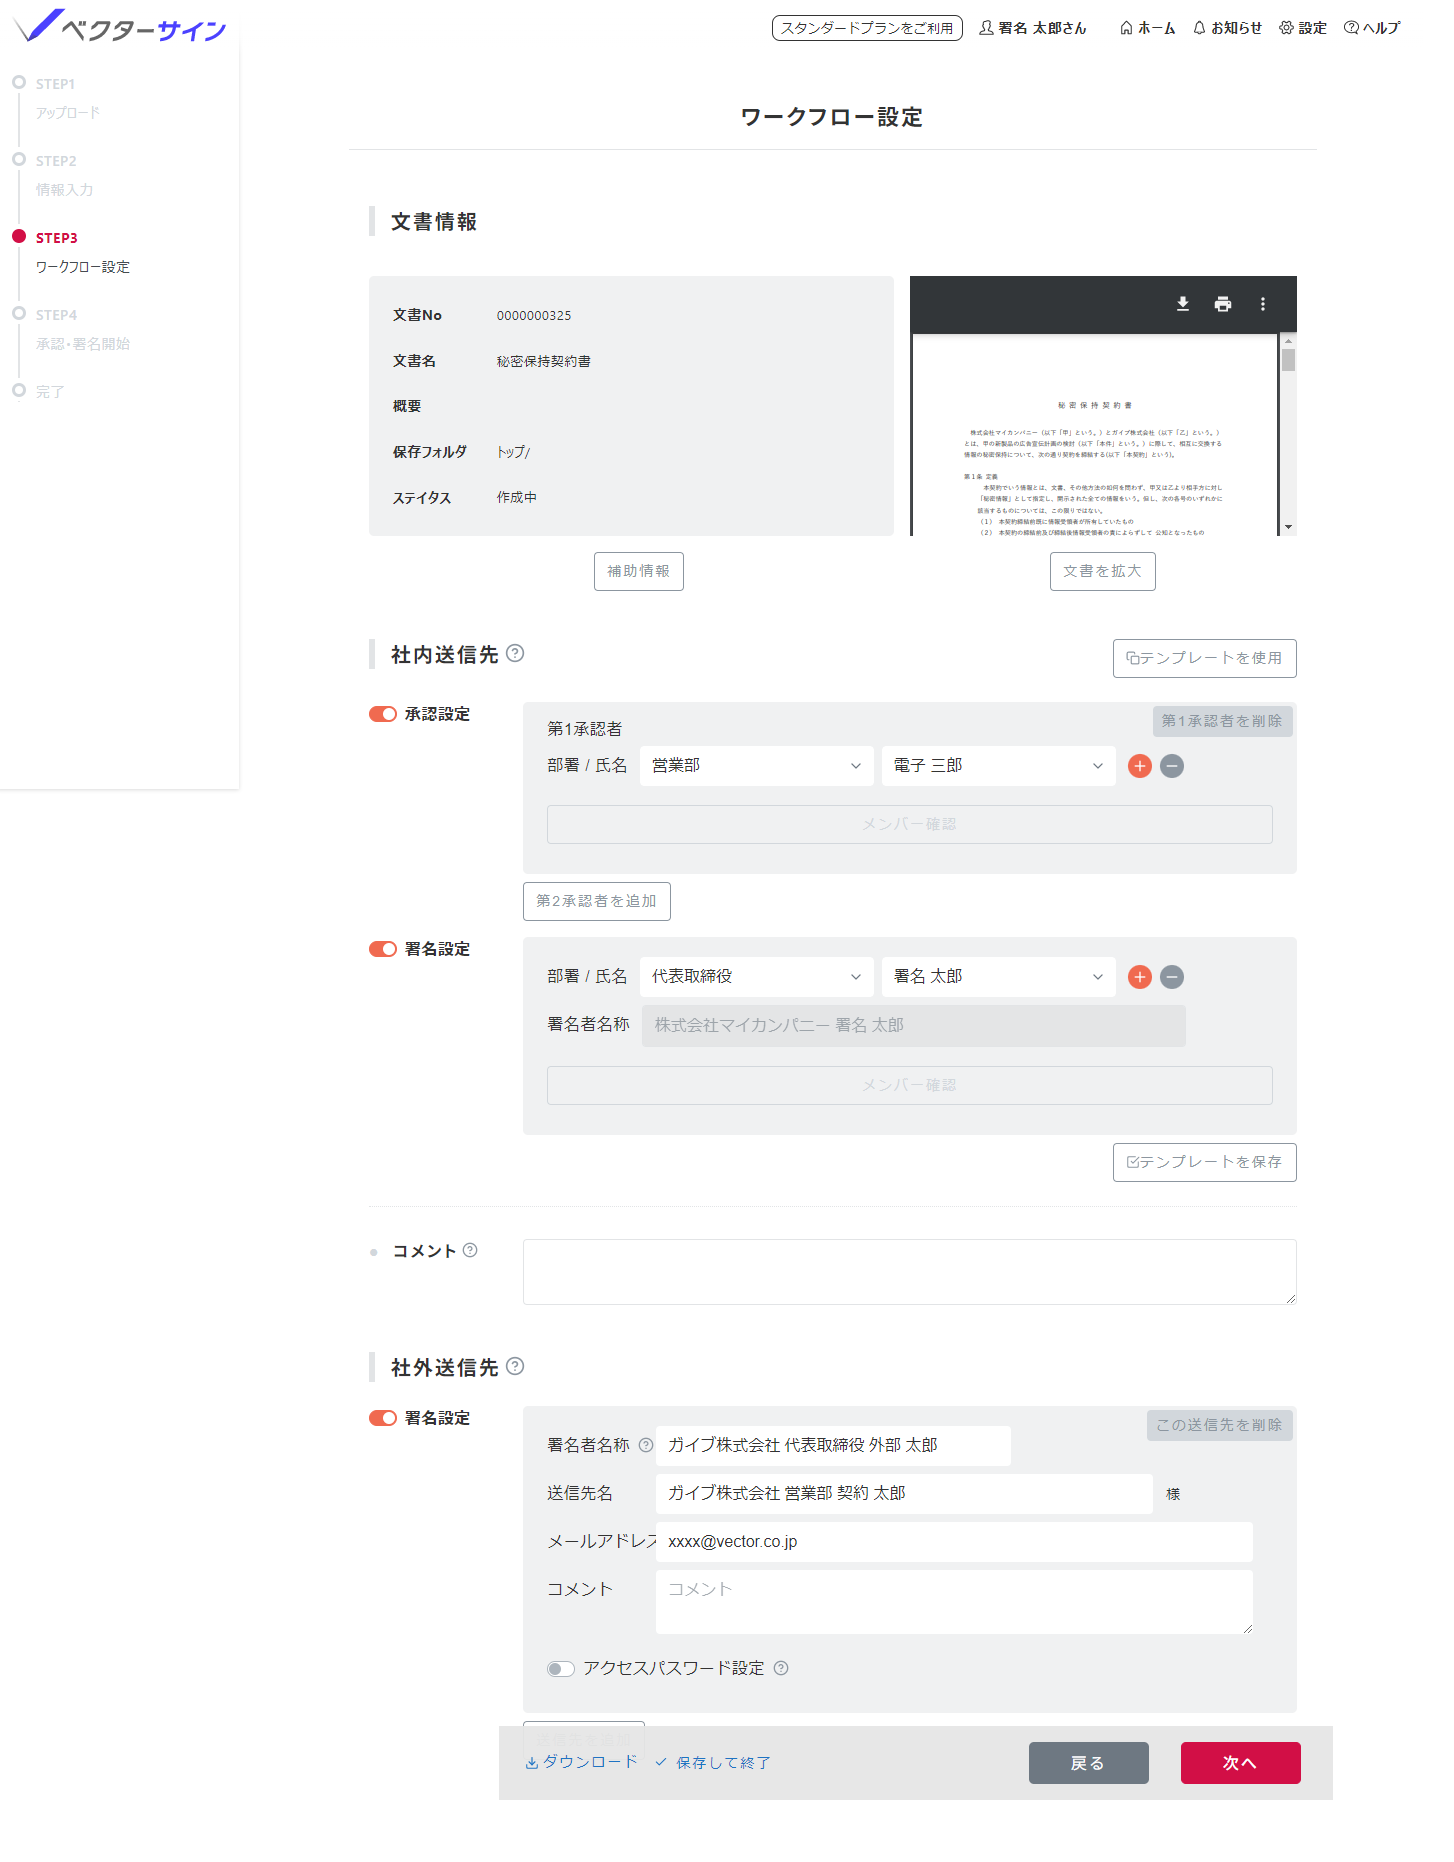The height and width of the screenshot is (1862, 1454).
Task: Add signer with plus icon in internal 署名設定
Action: (x=1140, y=977)
